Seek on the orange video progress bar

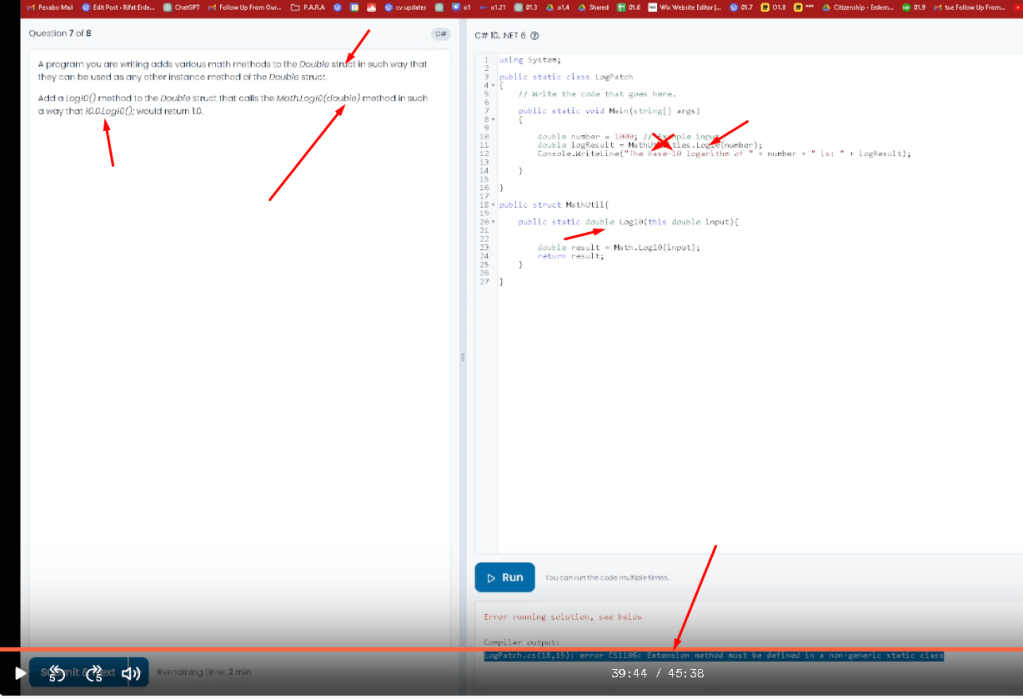click(x=512, y=649)
